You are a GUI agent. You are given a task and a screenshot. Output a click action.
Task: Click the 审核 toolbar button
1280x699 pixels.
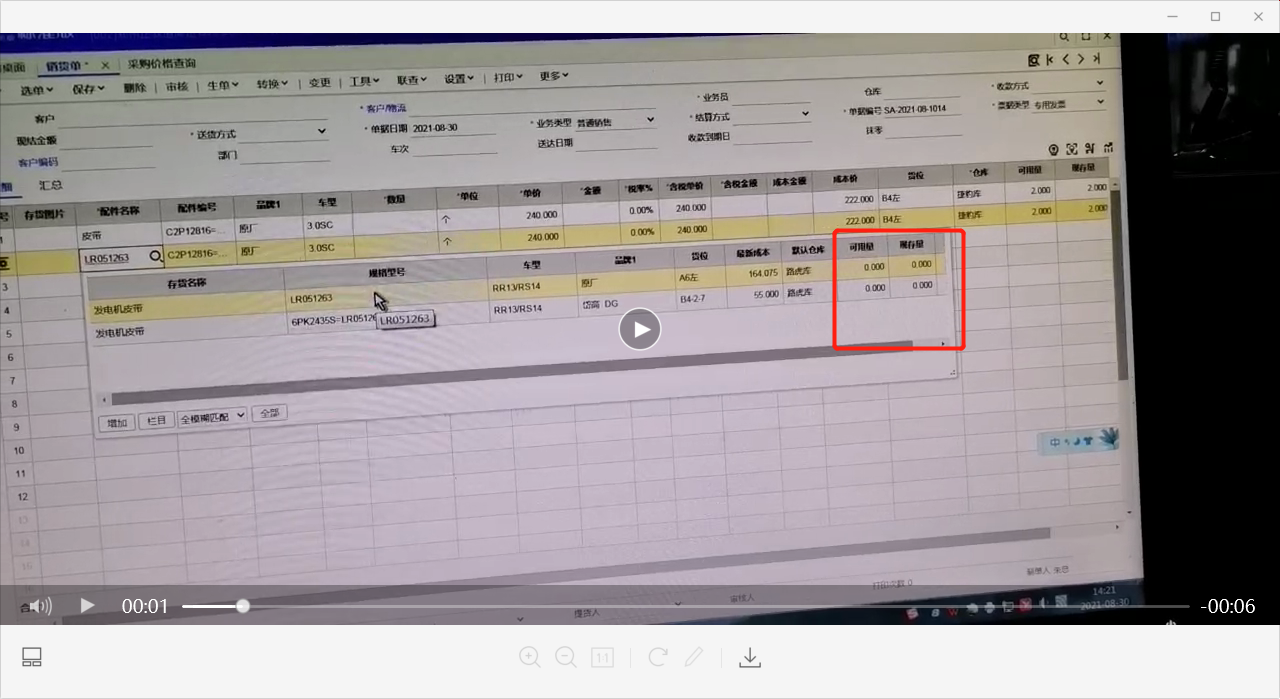pos(177,86)
